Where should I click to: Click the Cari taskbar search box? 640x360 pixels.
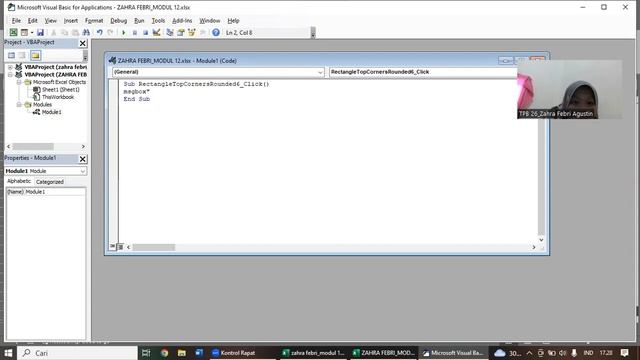pos(78,353)
